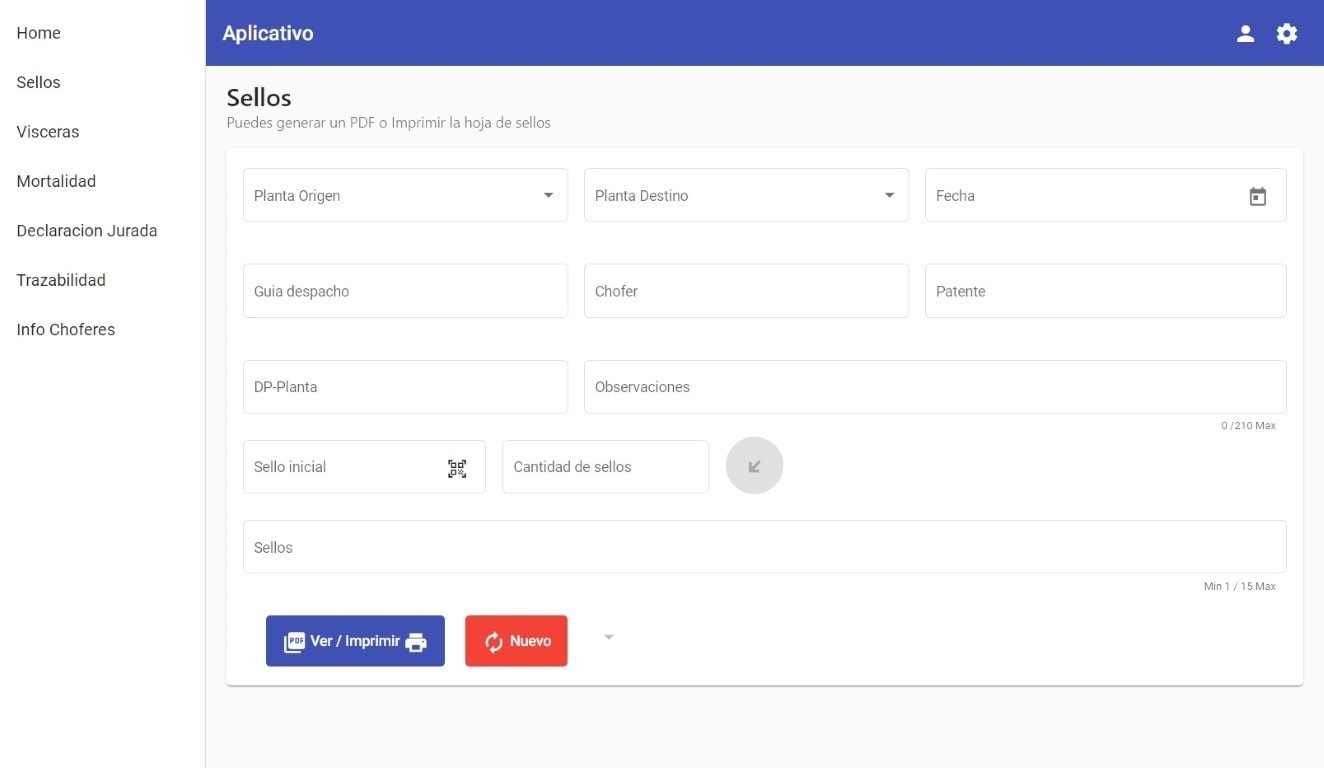The image size is (1324, 768).
Task: Go to Home in the sidebar
Action: pyautogui.click(x=39, y=33)
